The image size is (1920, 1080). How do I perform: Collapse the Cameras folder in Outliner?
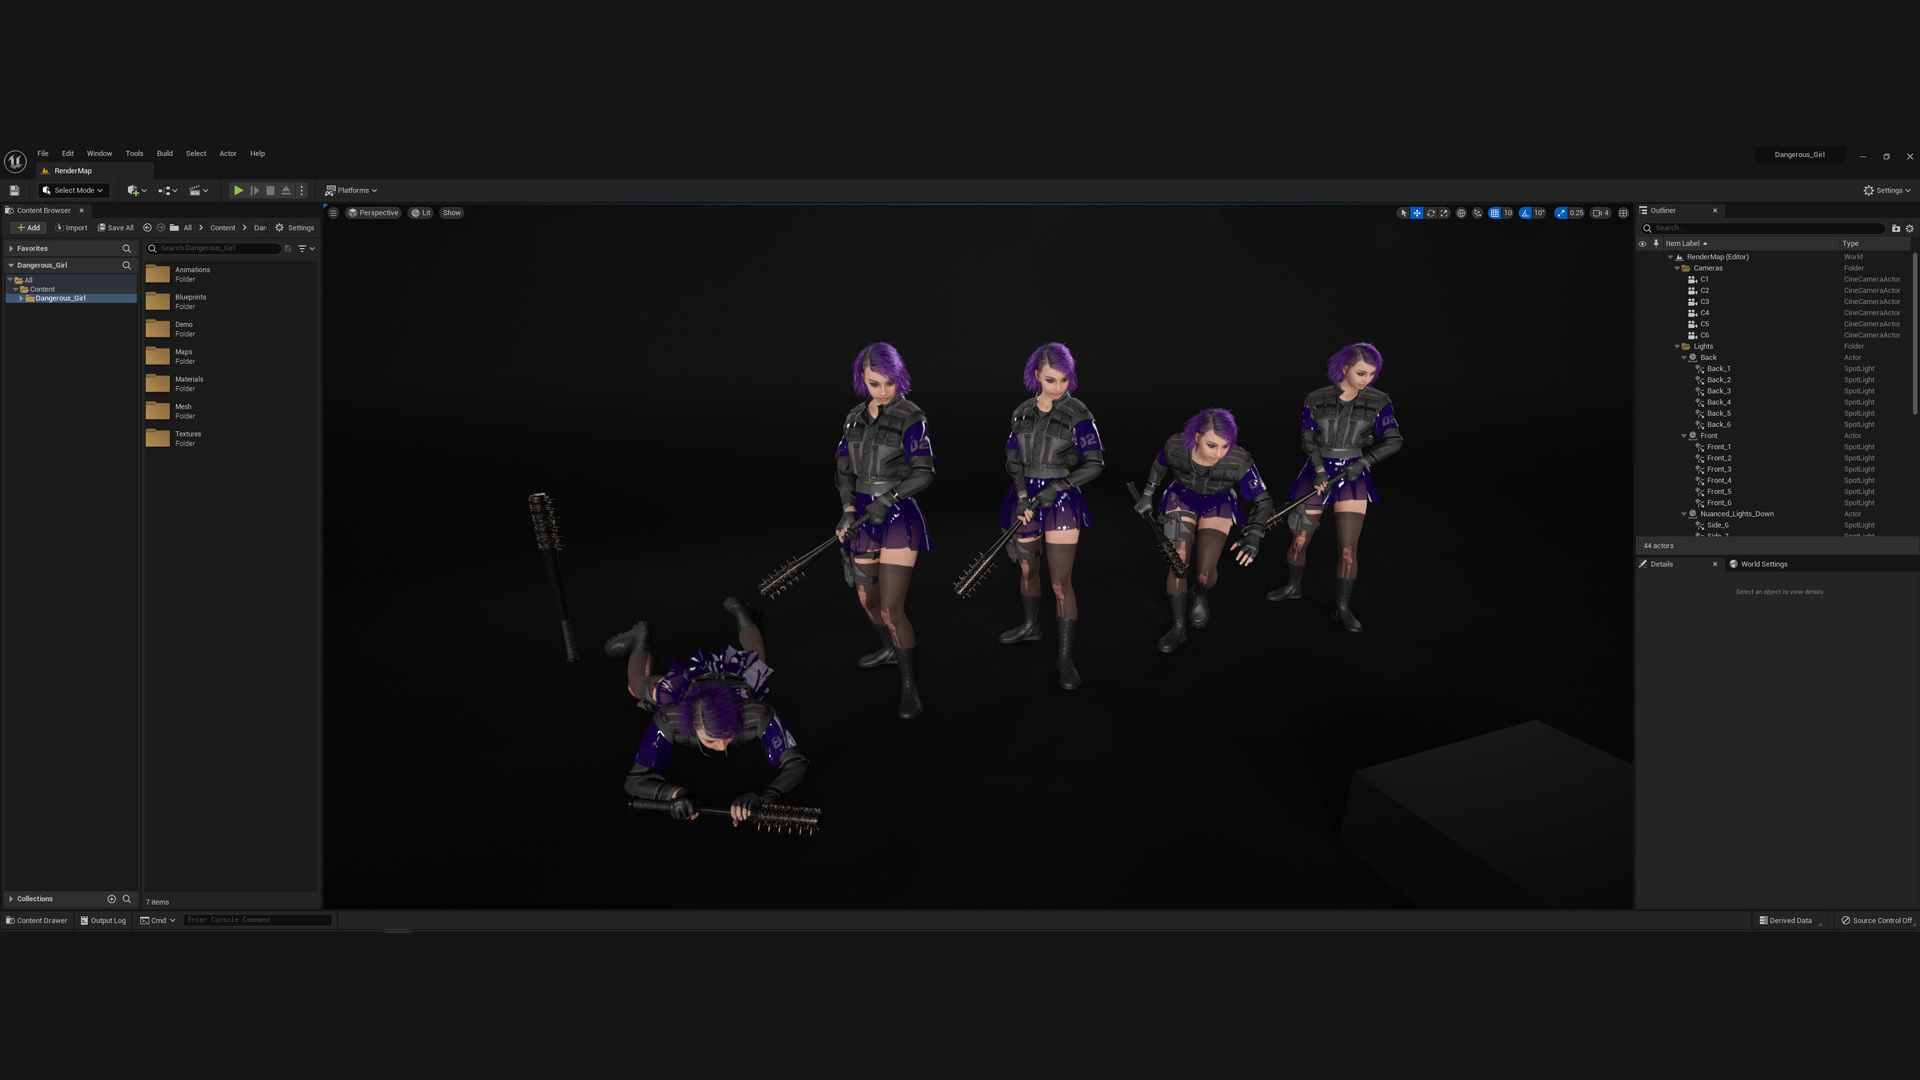1677,268
